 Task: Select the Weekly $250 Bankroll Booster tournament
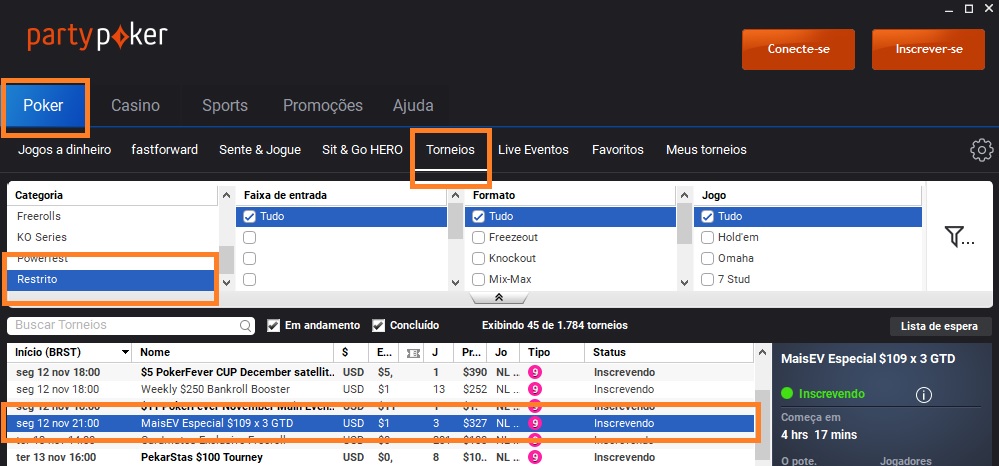click(381, 389)
